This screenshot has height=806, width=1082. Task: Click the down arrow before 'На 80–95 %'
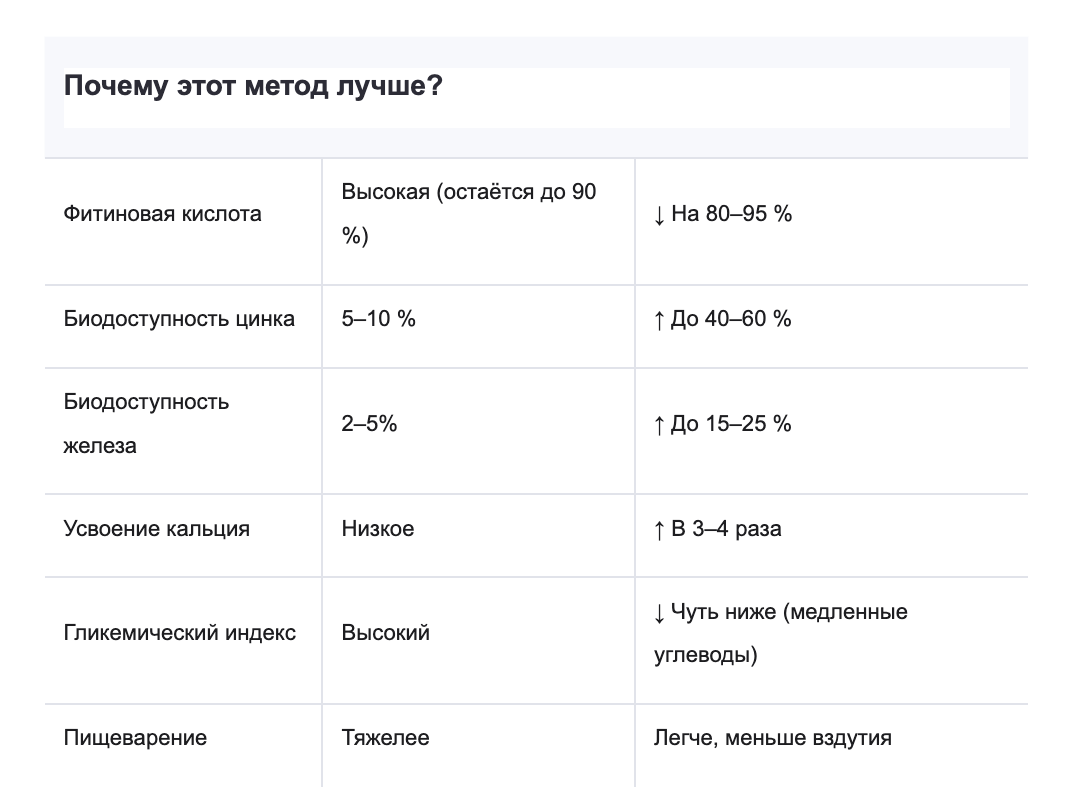tap(659, 215)
